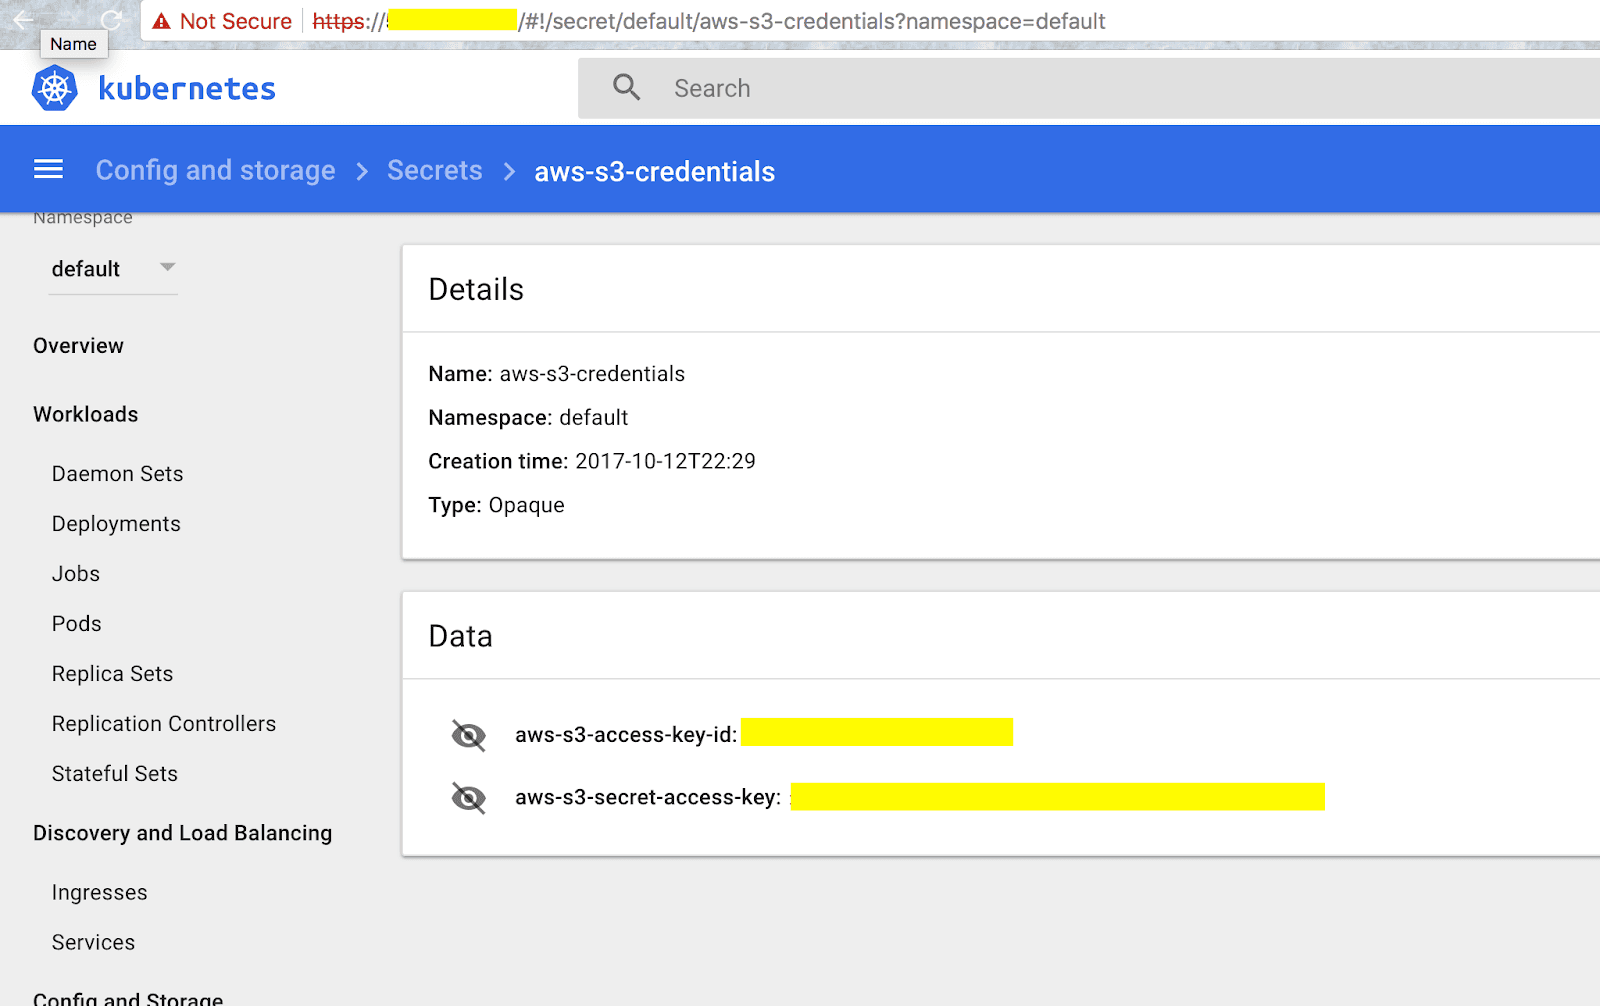Reload the page with the refresh icon
Screen dimensions: 1600x1006
[110, 18]
